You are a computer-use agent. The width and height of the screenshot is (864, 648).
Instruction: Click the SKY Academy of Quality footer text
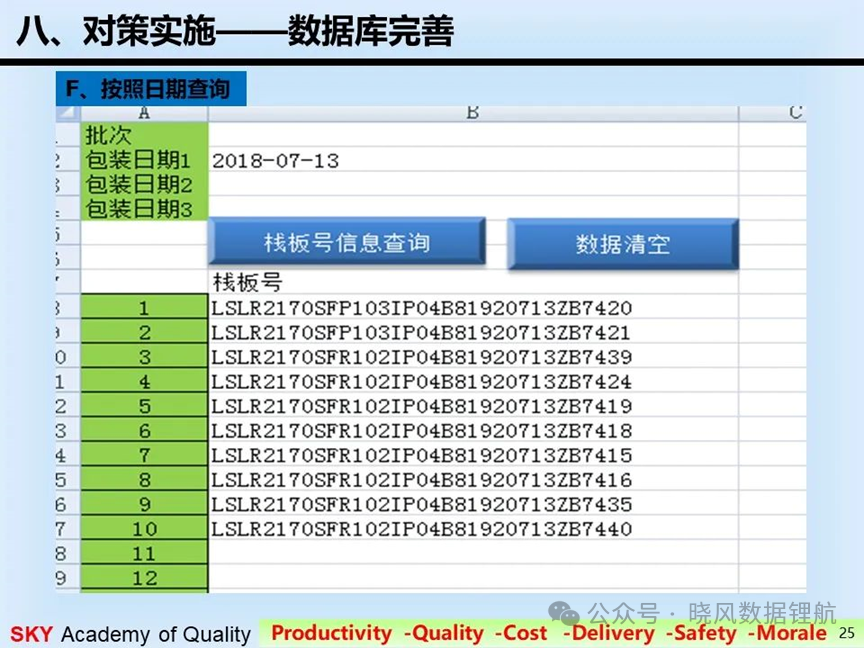coord(131,634)
